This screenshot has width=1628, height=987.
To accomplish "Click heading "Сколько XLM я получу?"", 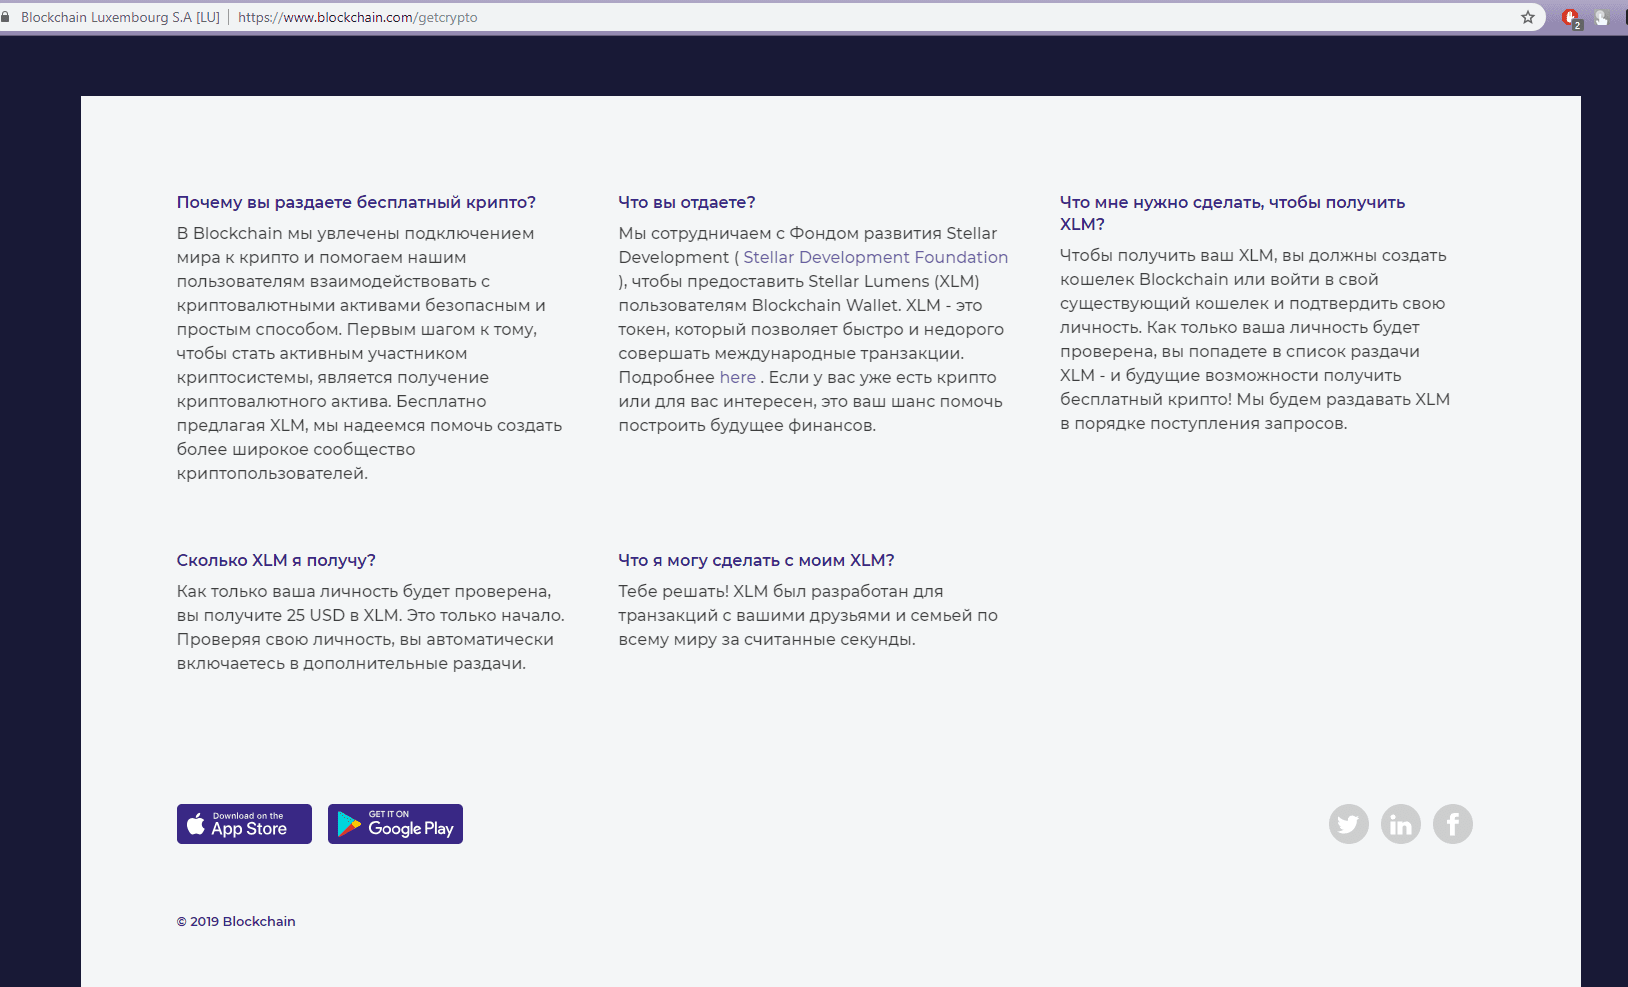I will (276, 560).
